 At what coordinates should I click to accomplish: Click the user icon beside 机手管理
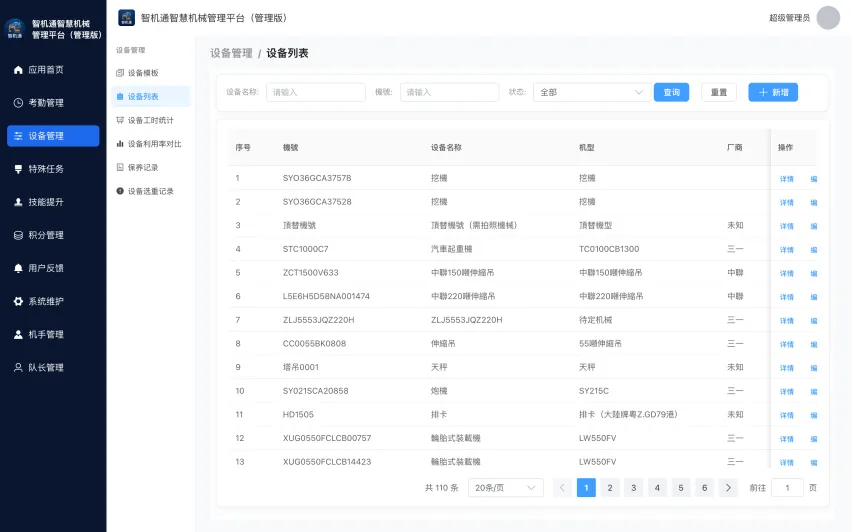18,334
